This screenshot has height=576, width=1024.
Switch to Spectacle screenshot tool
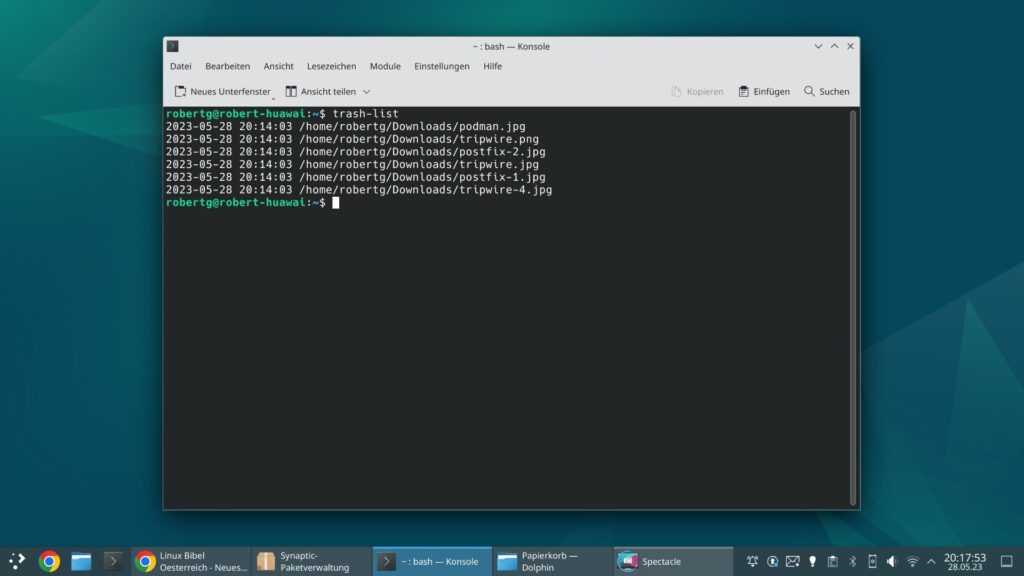point(673,561)
